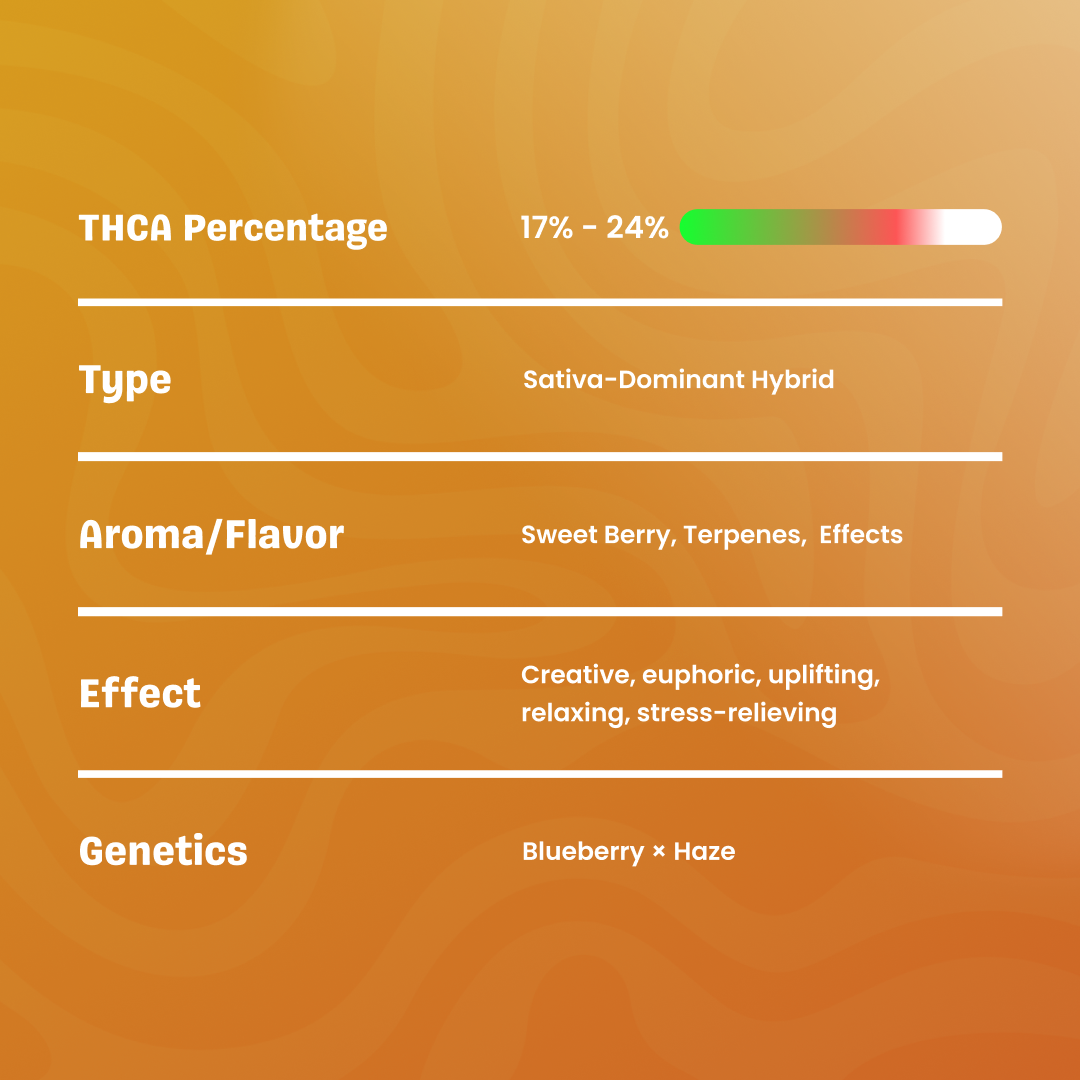Select the 17% - 24% percentage text
The height and width of the screenshot is (1080, 1080).
(594, 227)
